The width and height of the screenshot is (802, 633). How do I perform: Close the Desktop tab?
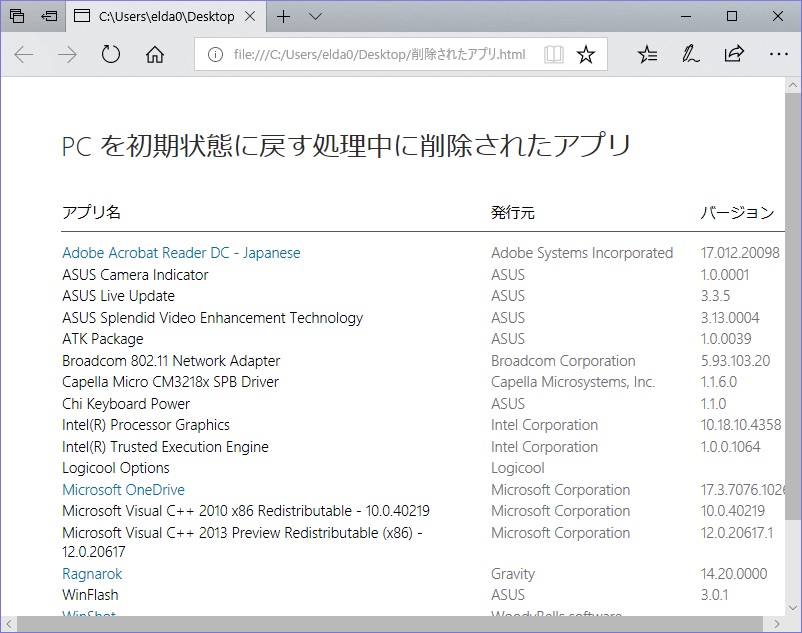(250, 16)
